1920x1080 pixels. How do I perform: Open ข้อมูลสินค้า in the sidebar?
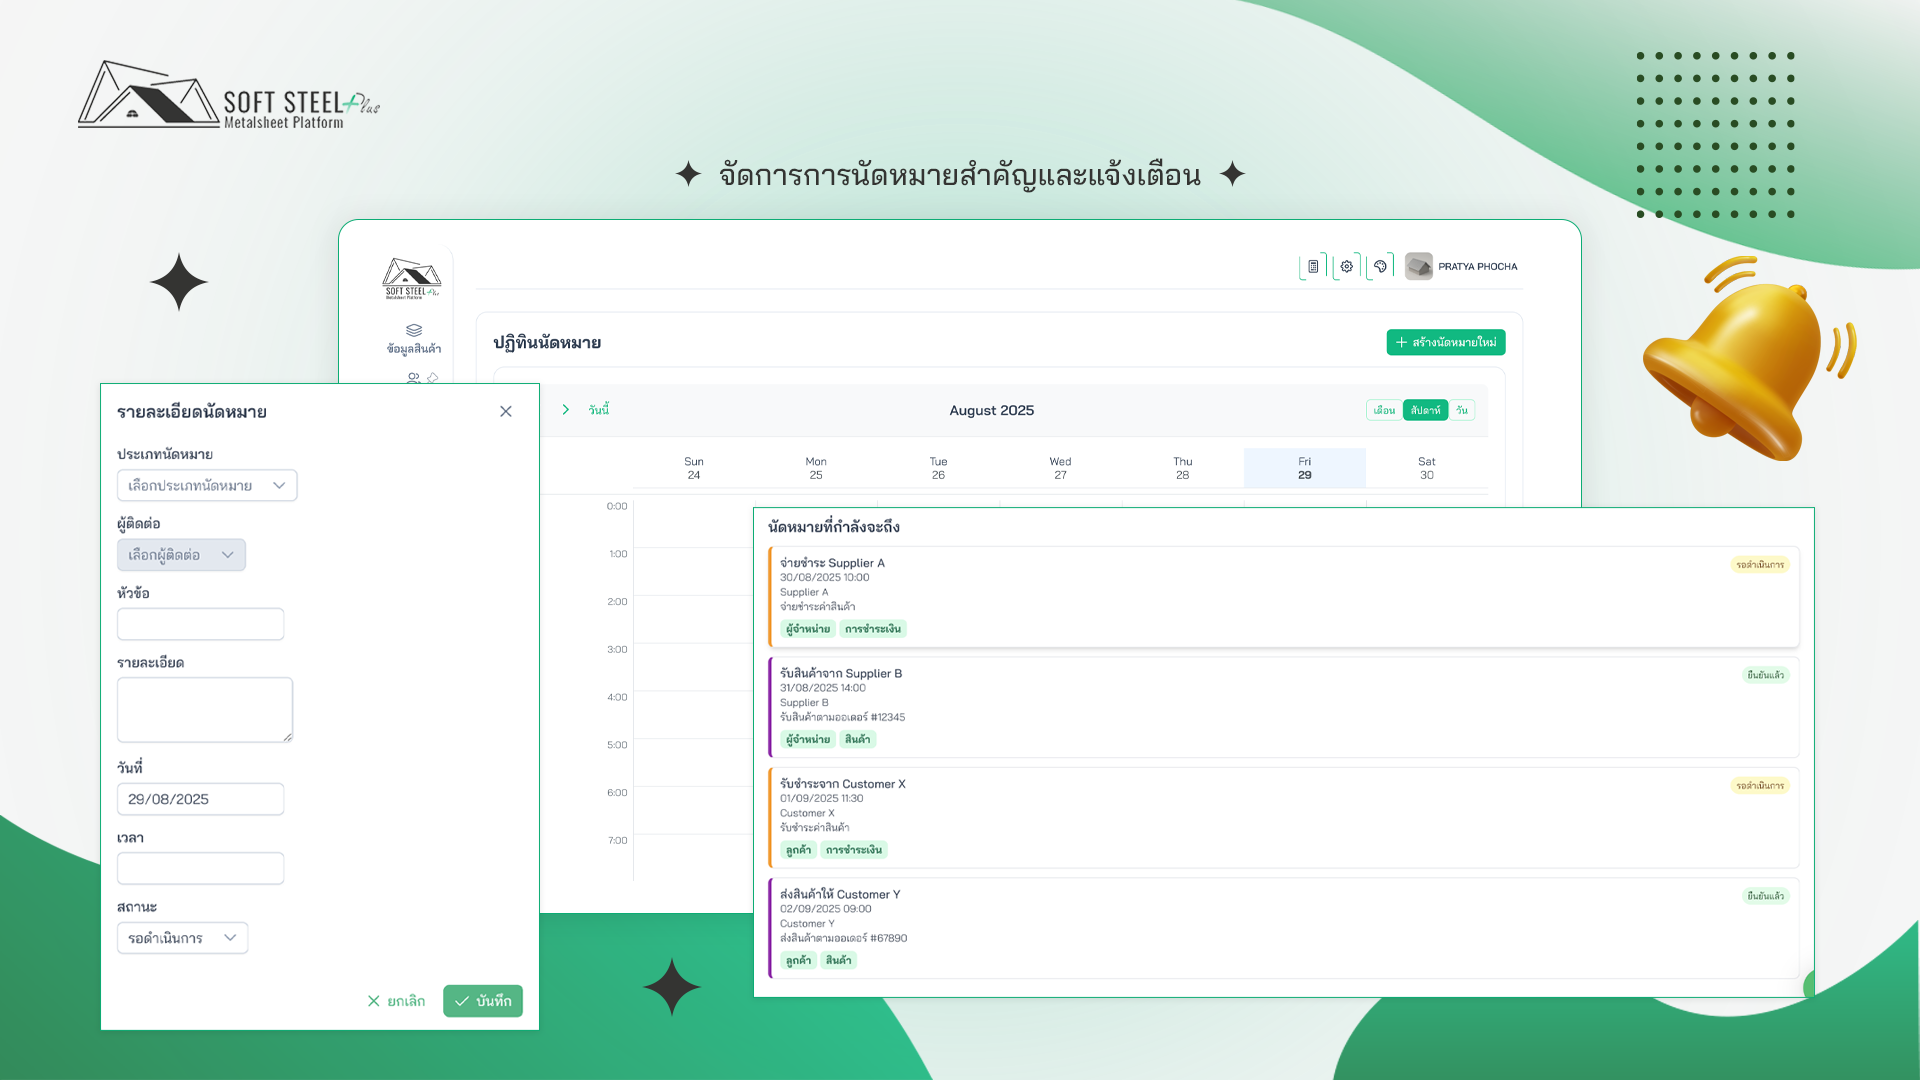click(x=413, y=339)
